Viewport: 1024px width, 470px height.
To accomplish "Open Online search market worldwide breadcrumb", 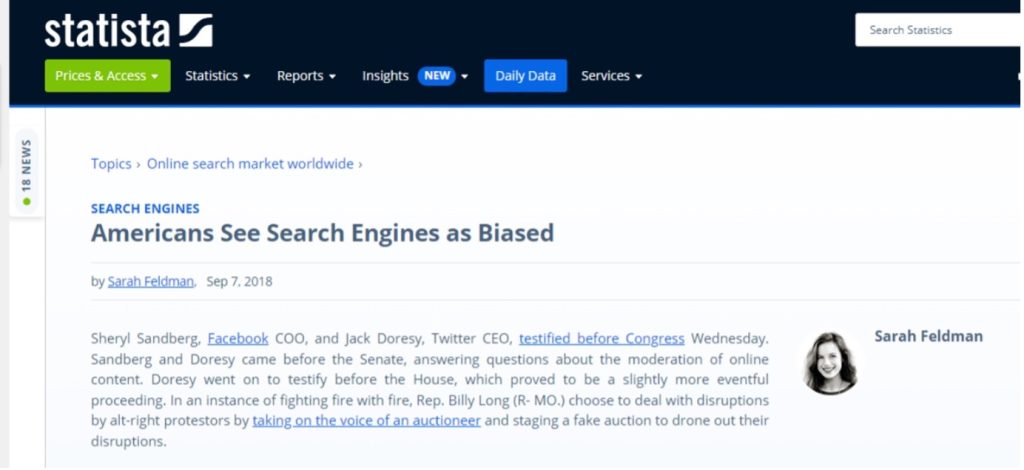I will (250, 164).
